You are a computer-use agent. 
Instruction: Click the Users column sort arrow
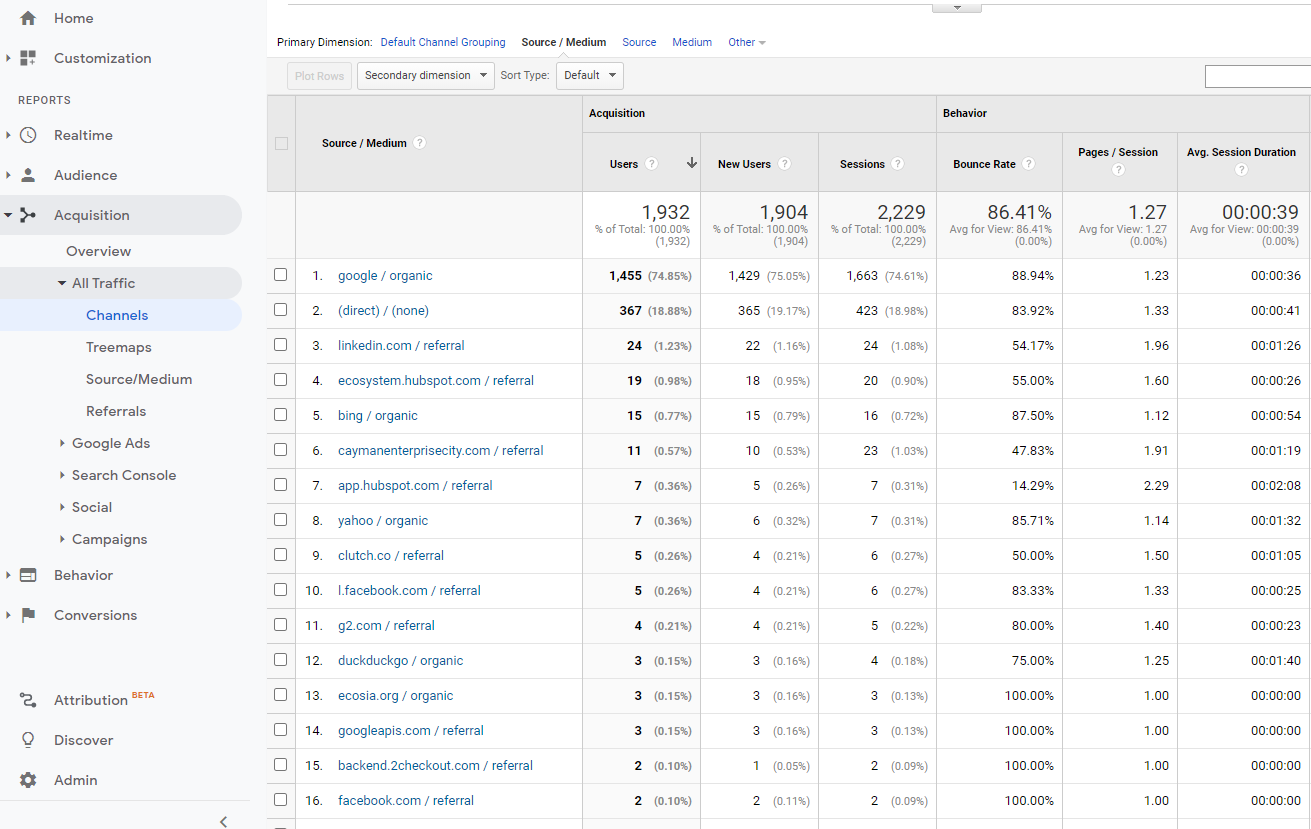click(691, 163)
